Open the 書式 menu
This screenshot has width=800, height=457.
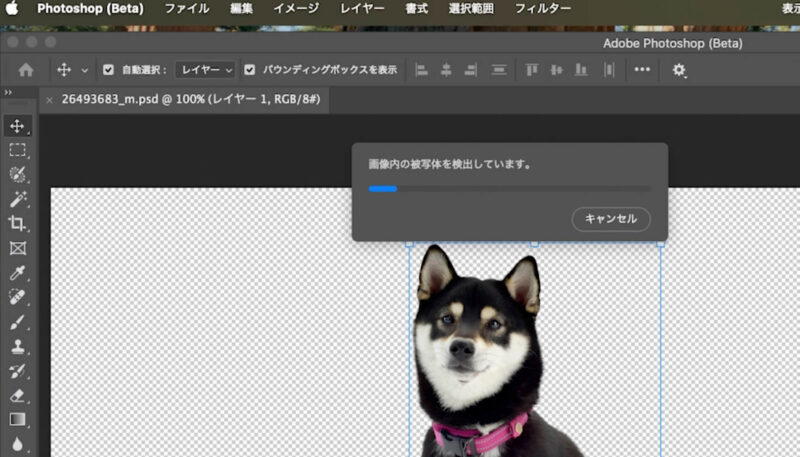(416, 8)
